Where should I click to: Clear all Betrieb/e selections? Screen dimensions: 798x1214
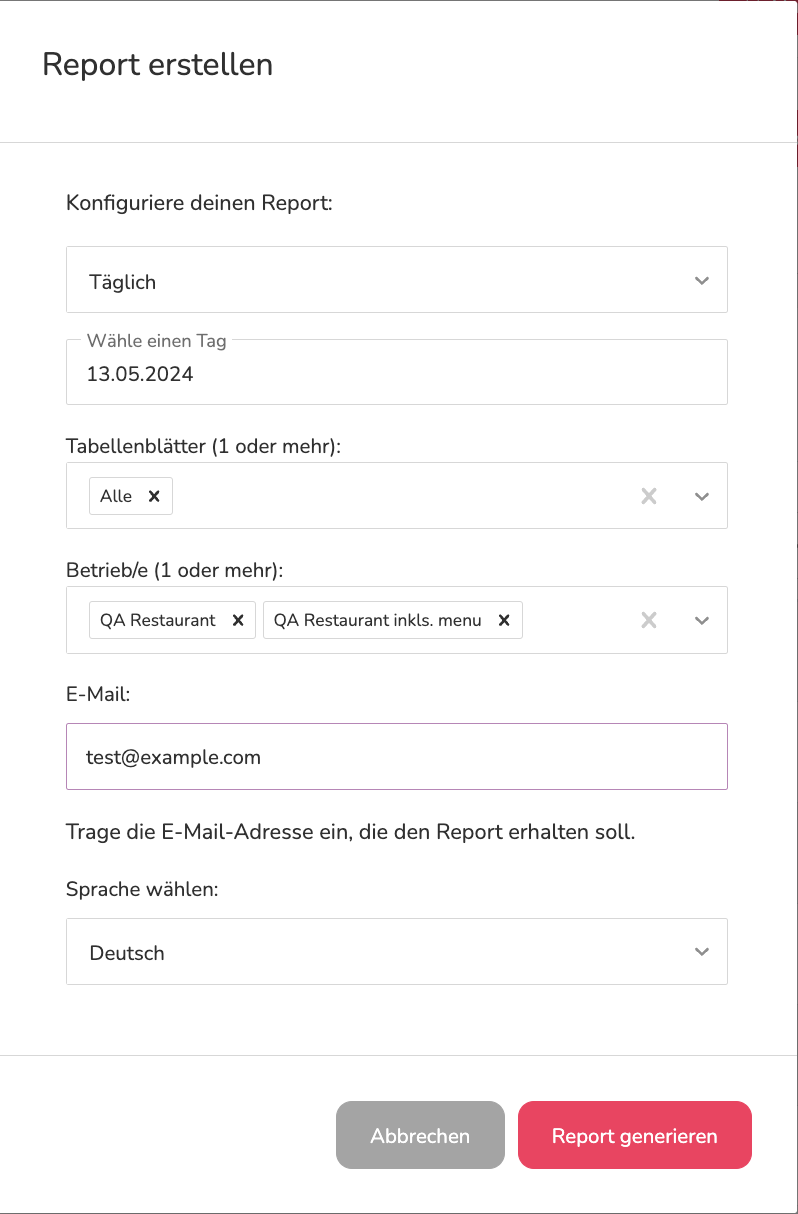click(x=649, y=620)
